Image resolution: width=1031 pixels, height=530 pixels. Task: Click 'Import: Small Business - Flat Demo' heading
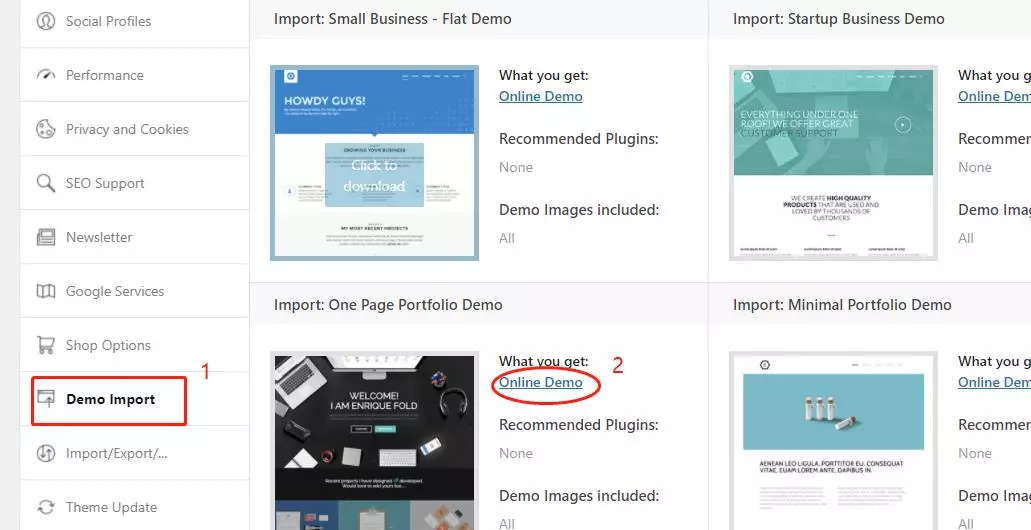(393, 19)
